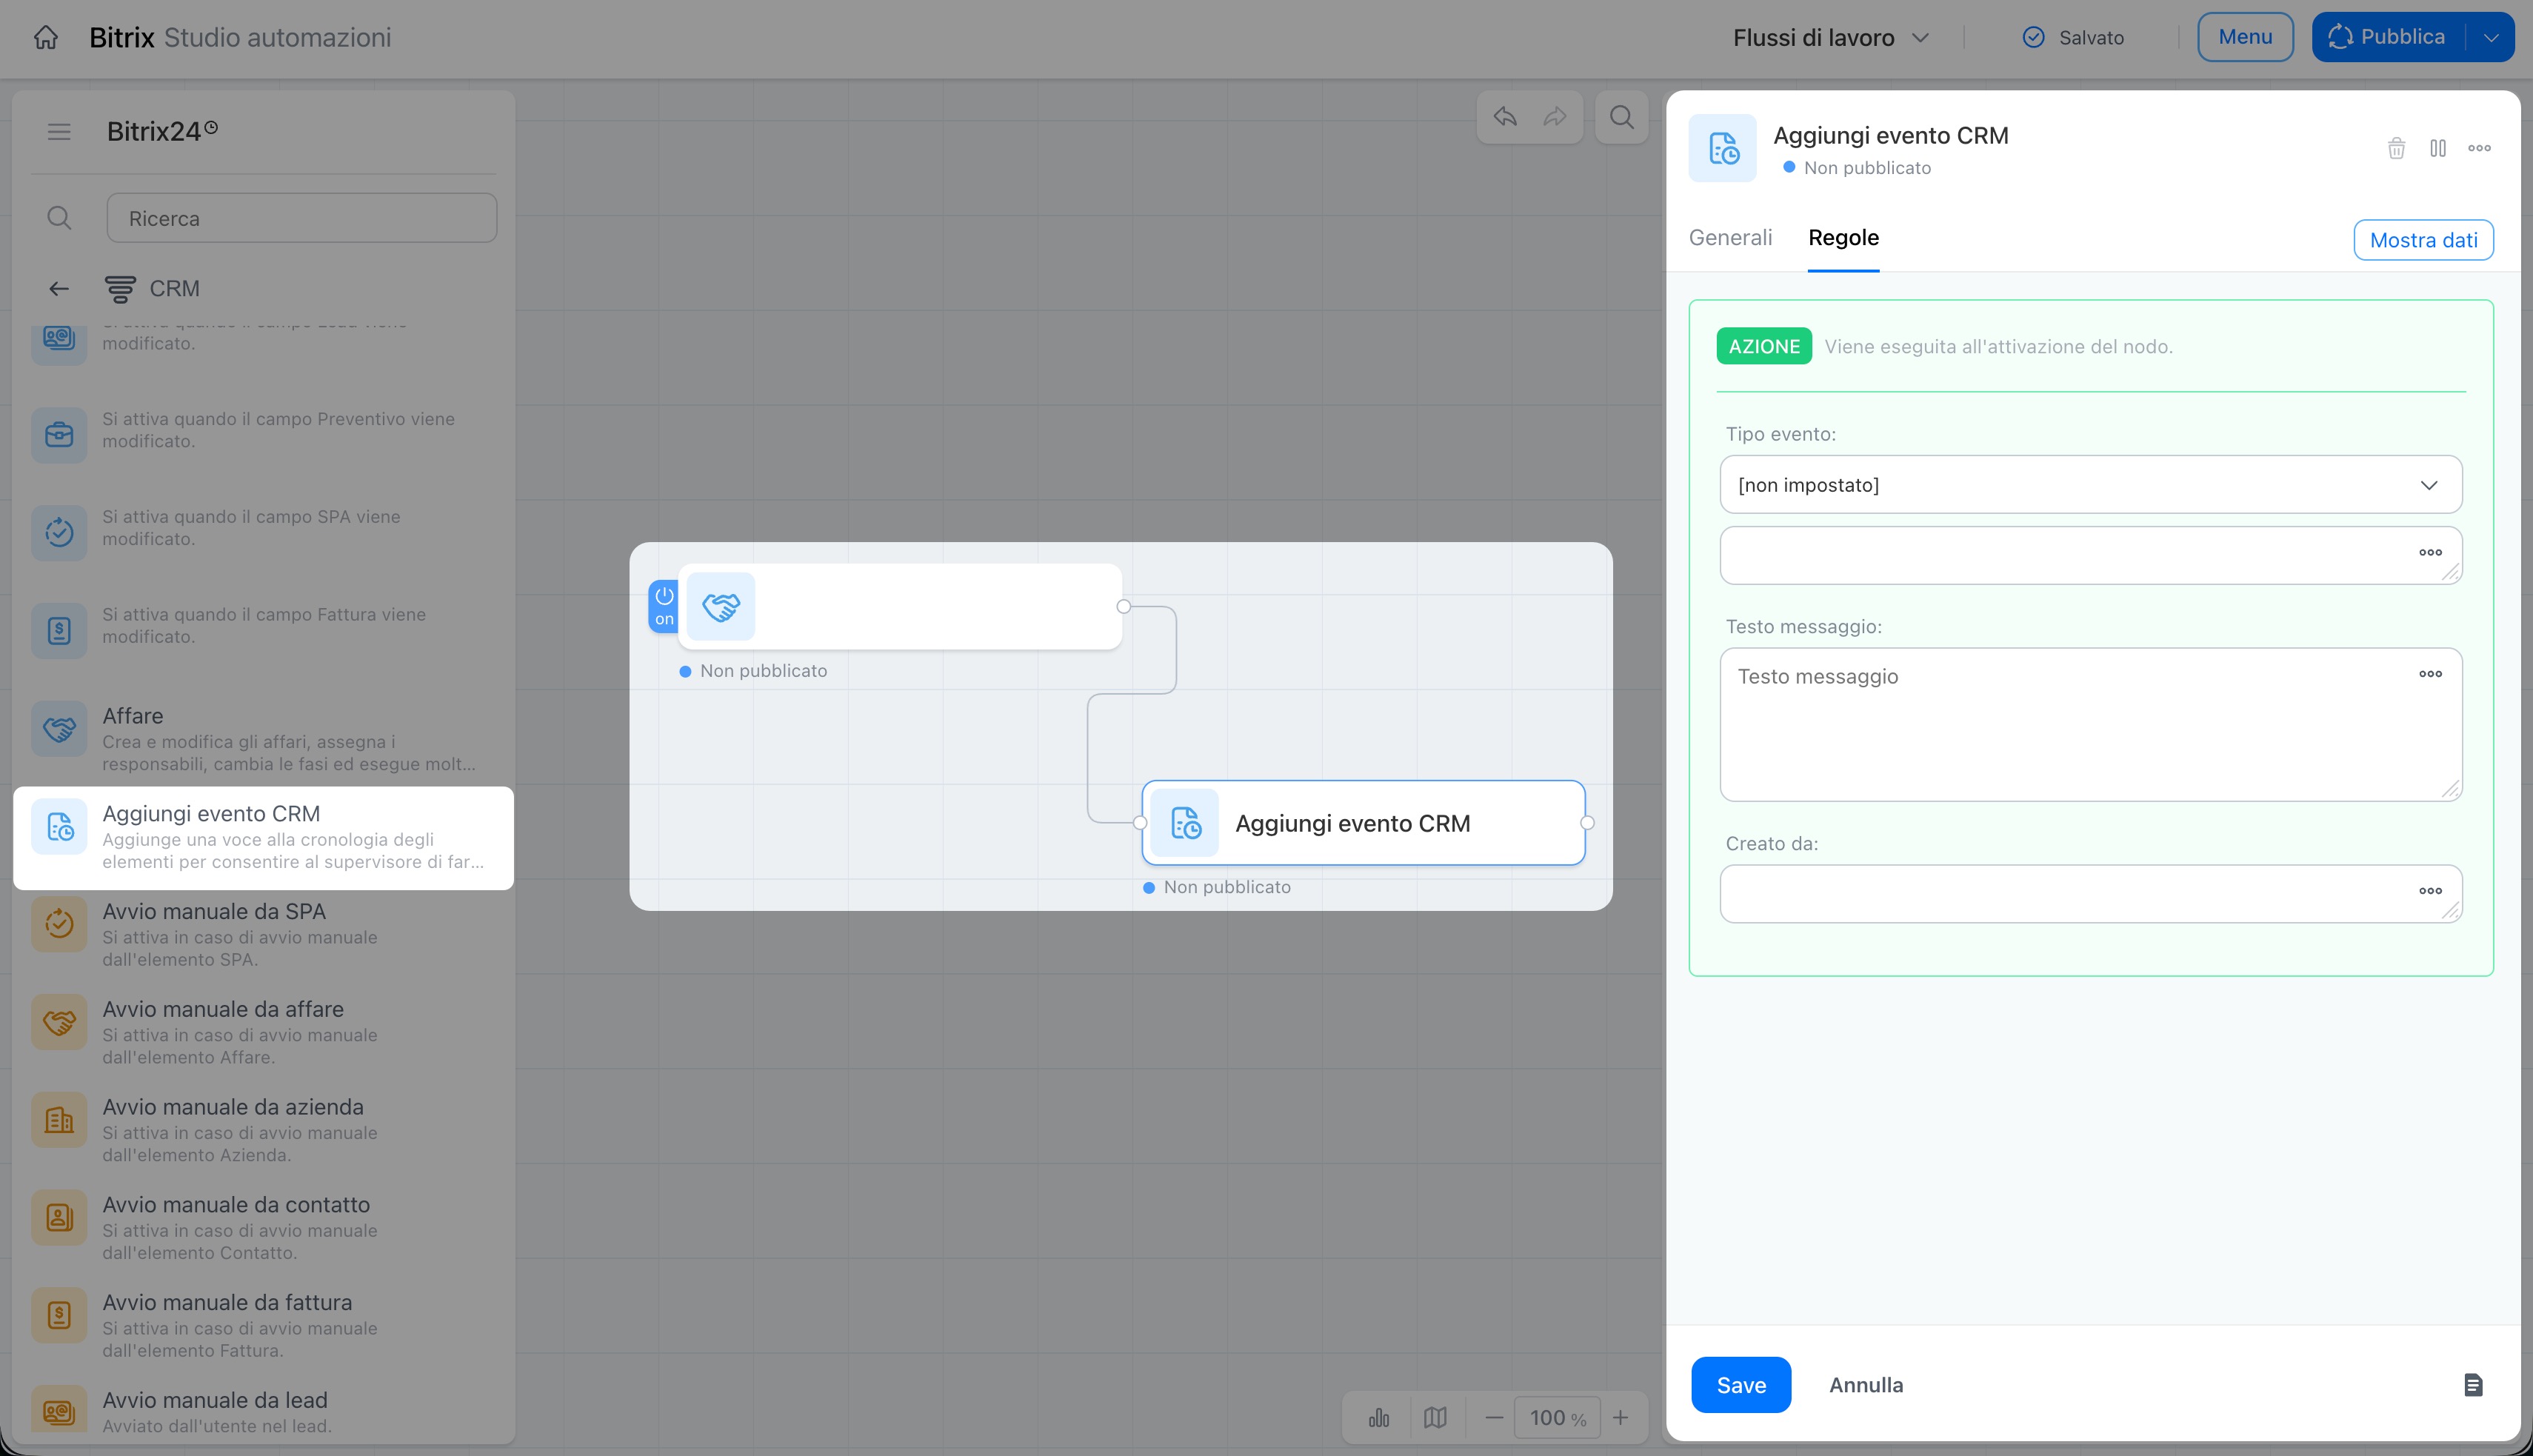Choose Aggiungi evento CRM in sidebar list
This screenshot has width=2533, height=1456.
[x=263, y=838]
